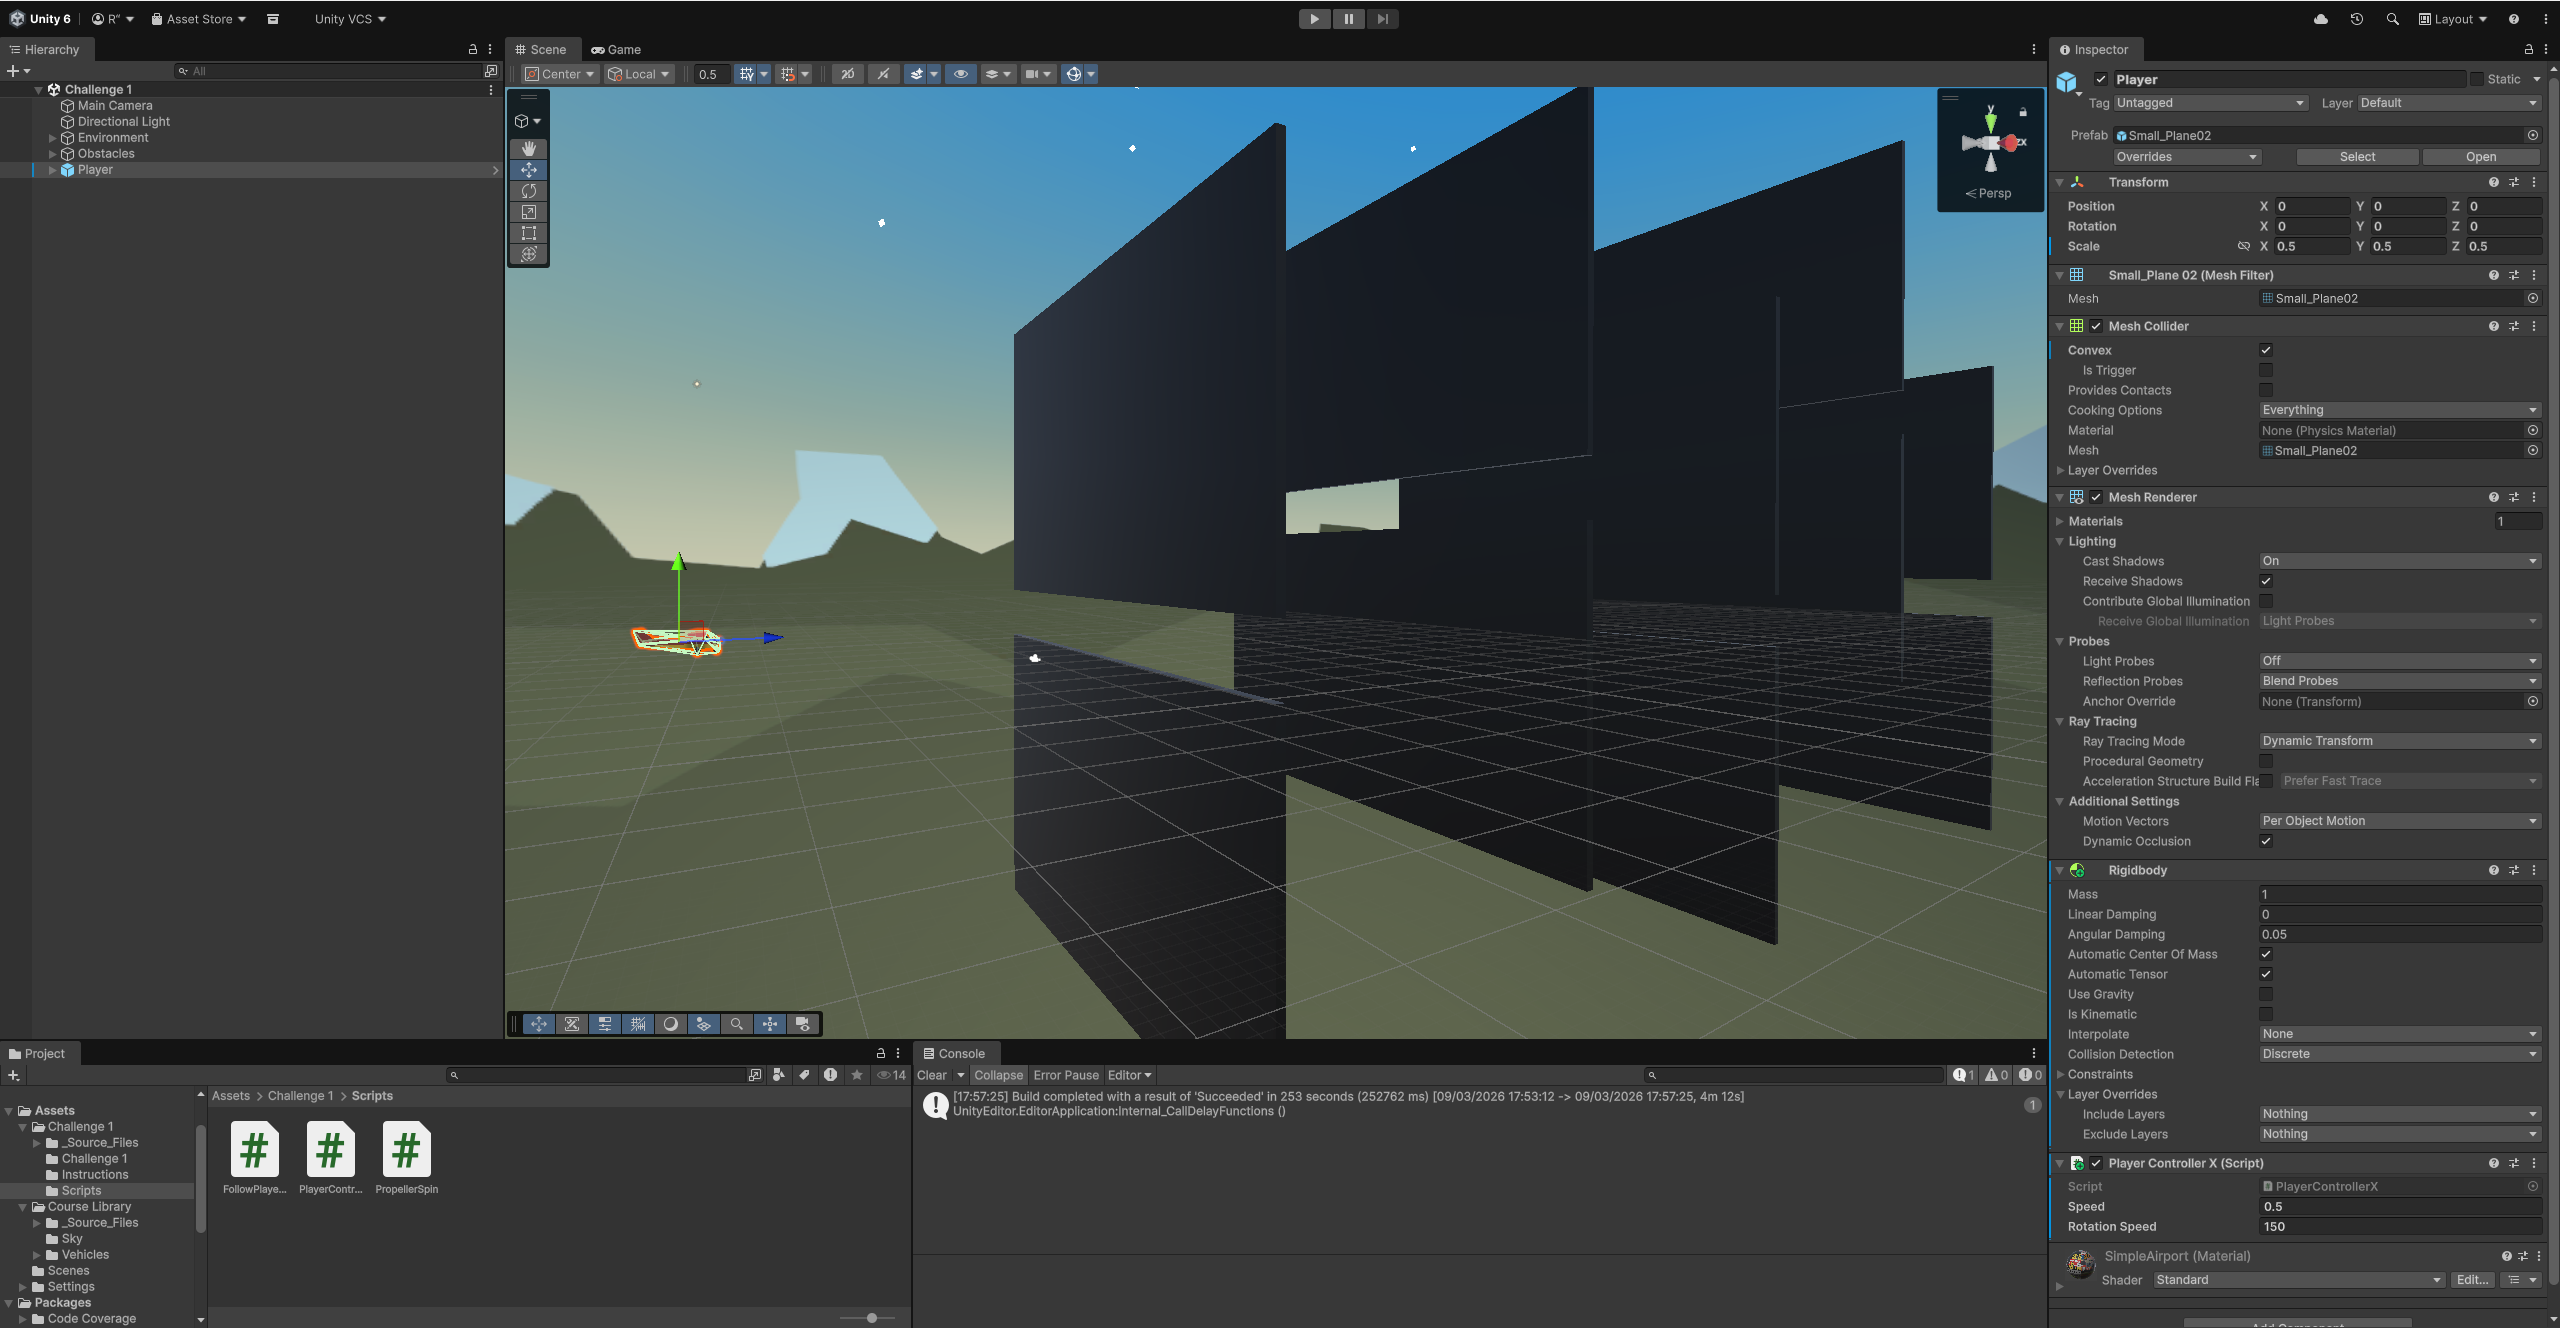The image size is (2560, 1328).
Task: Select the Hand view tool
Action: [x=528, y=148]
